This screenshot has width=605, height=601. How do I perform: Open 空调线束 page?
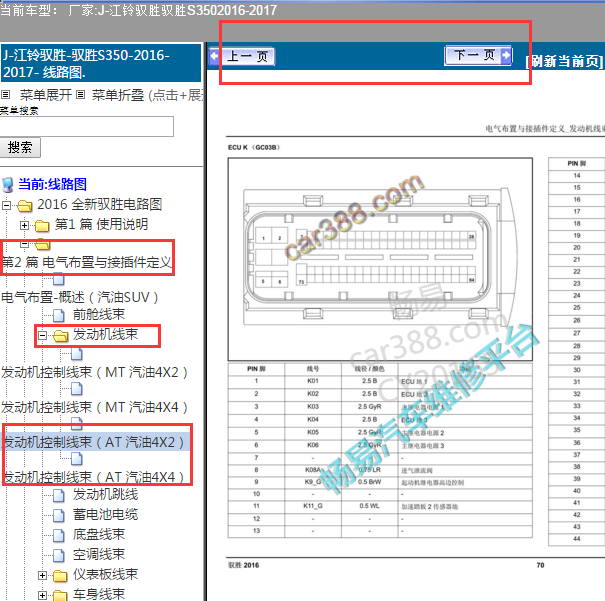(x=99, y=554)
